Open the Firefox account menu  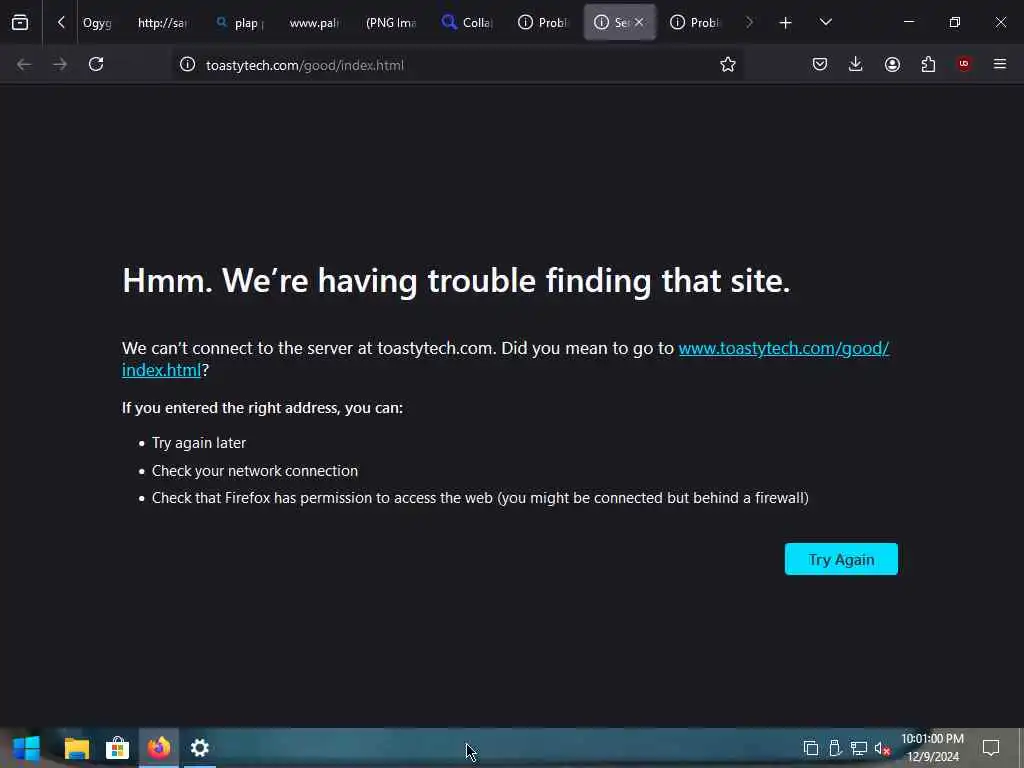point(892,64)
